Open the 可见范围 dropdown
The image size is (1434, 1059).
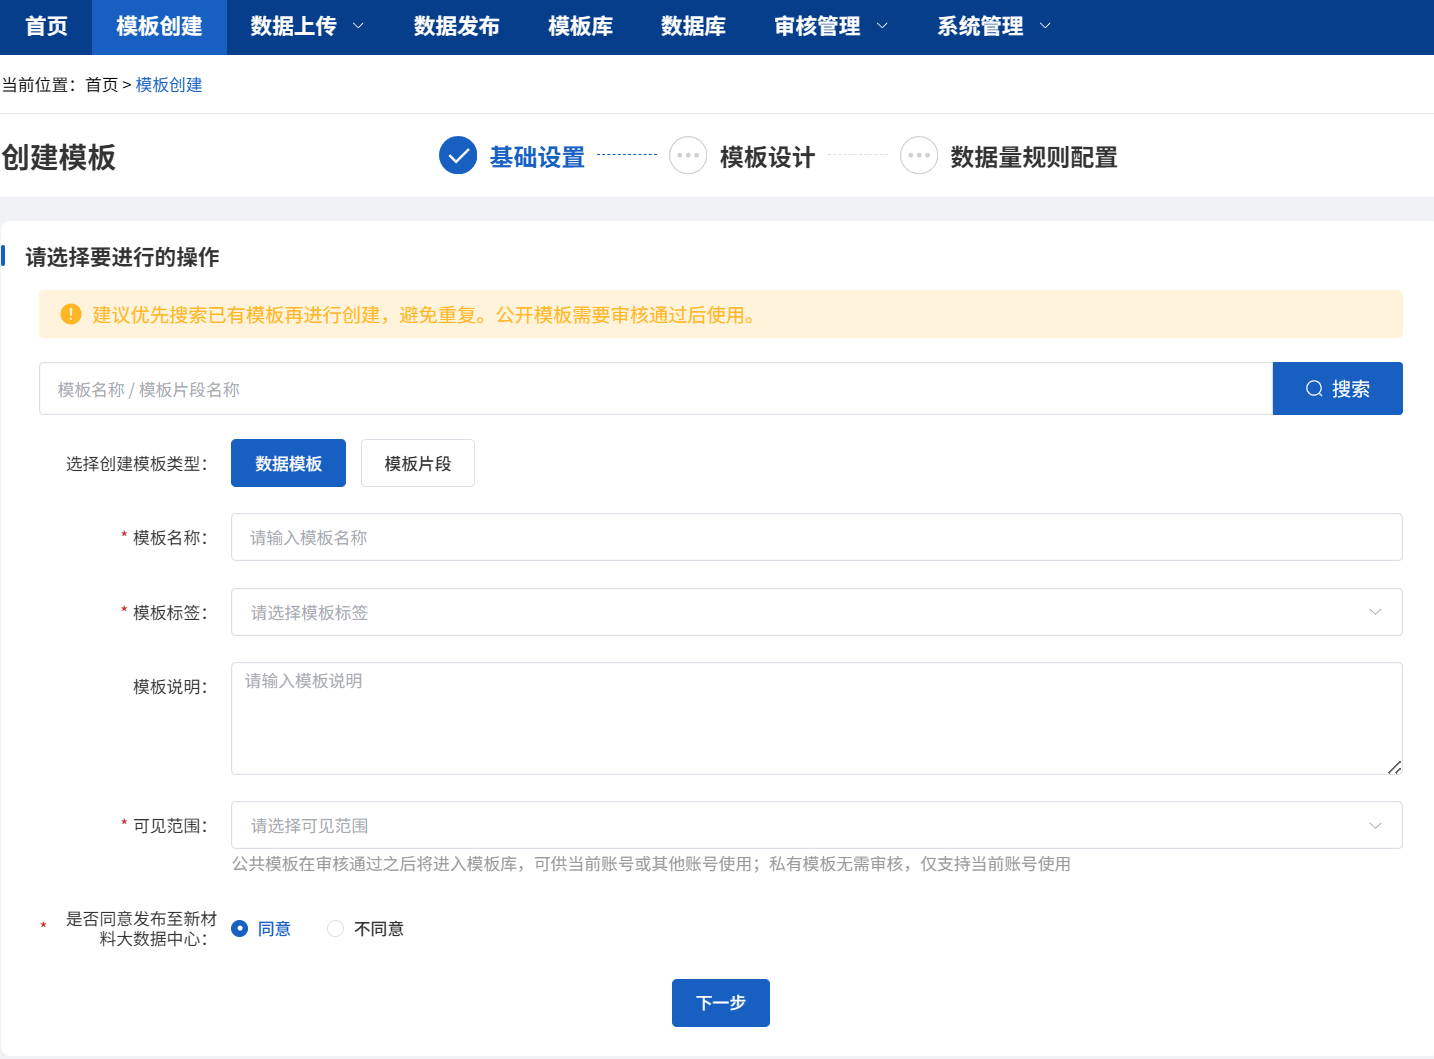(816, 825)
